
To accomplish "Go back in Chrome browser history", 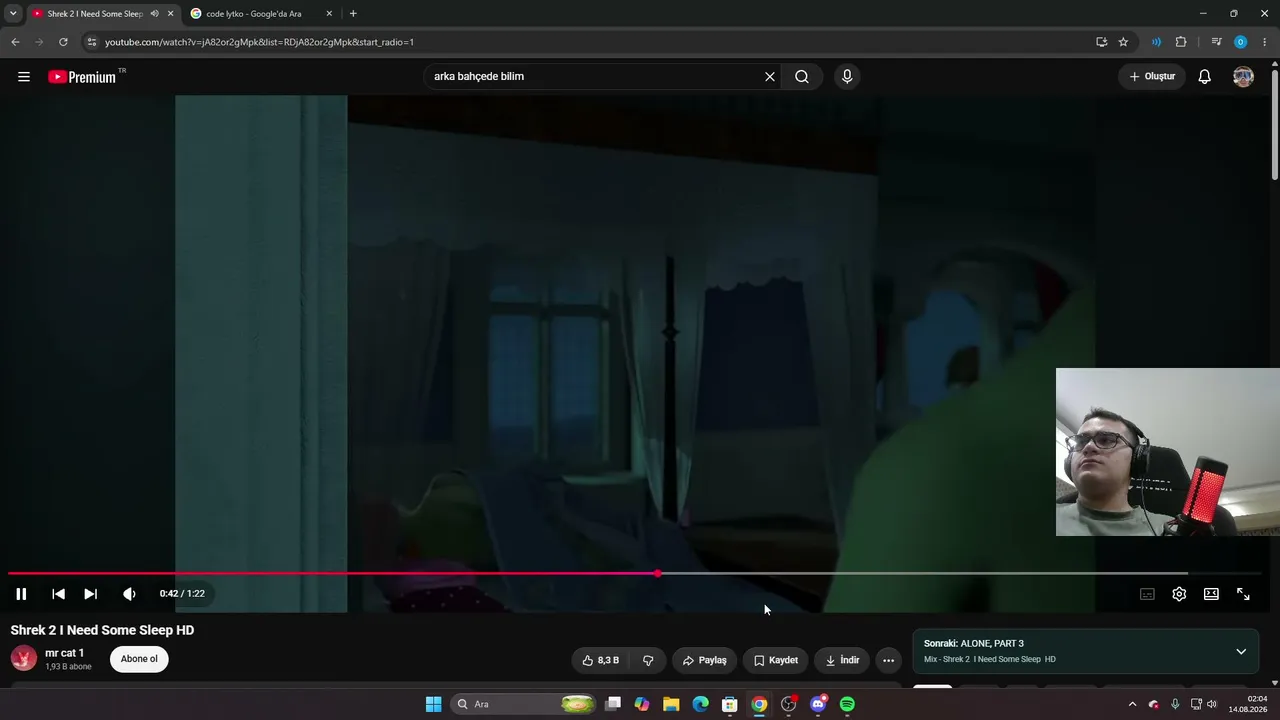I will tap(15, 42).
